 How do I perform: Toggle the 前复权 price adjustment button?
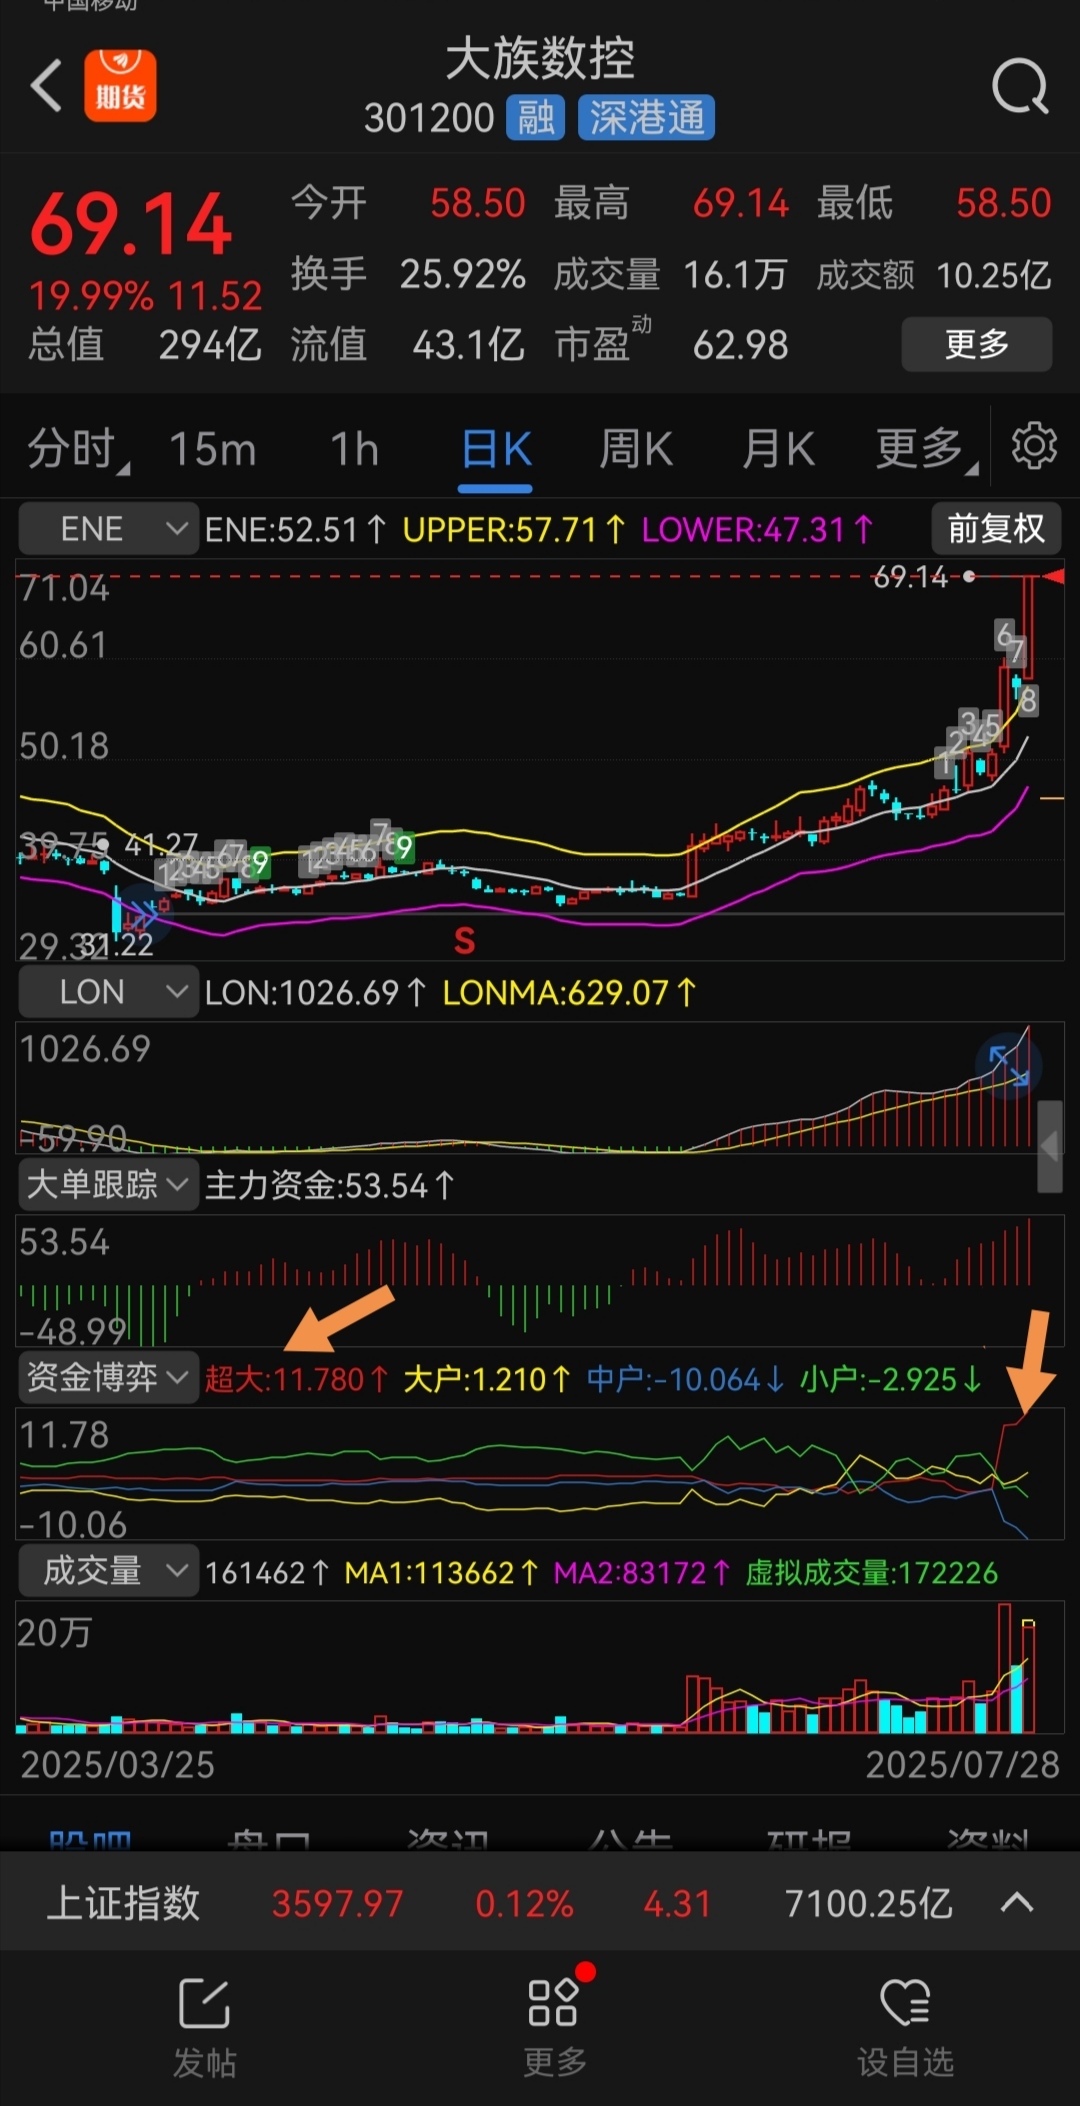(996, 528)
